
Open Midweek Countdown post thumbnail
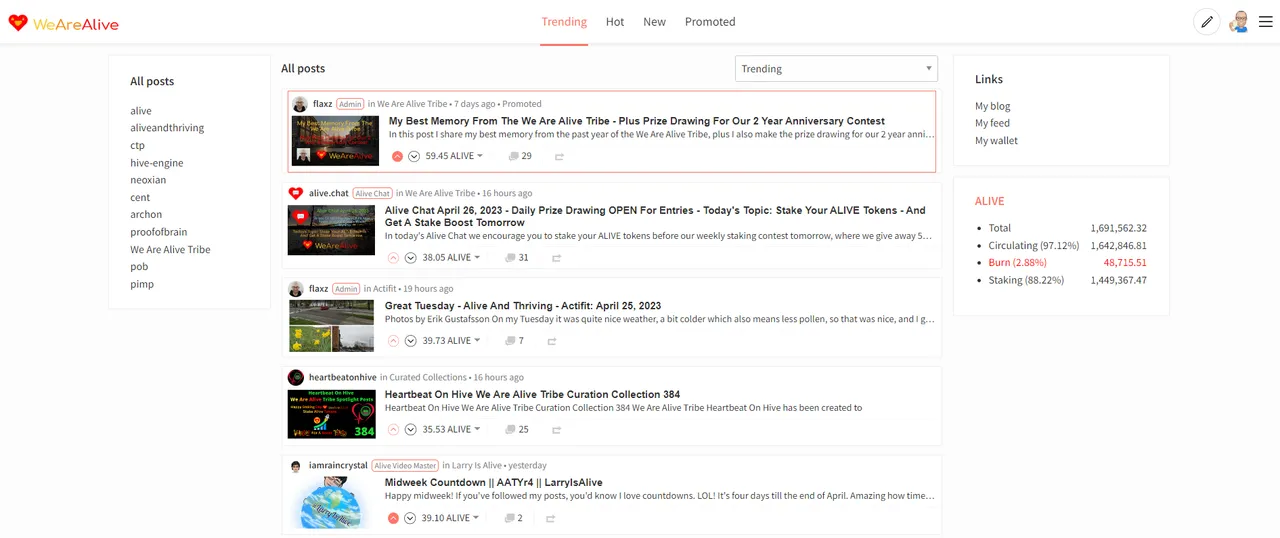(331, 503)
